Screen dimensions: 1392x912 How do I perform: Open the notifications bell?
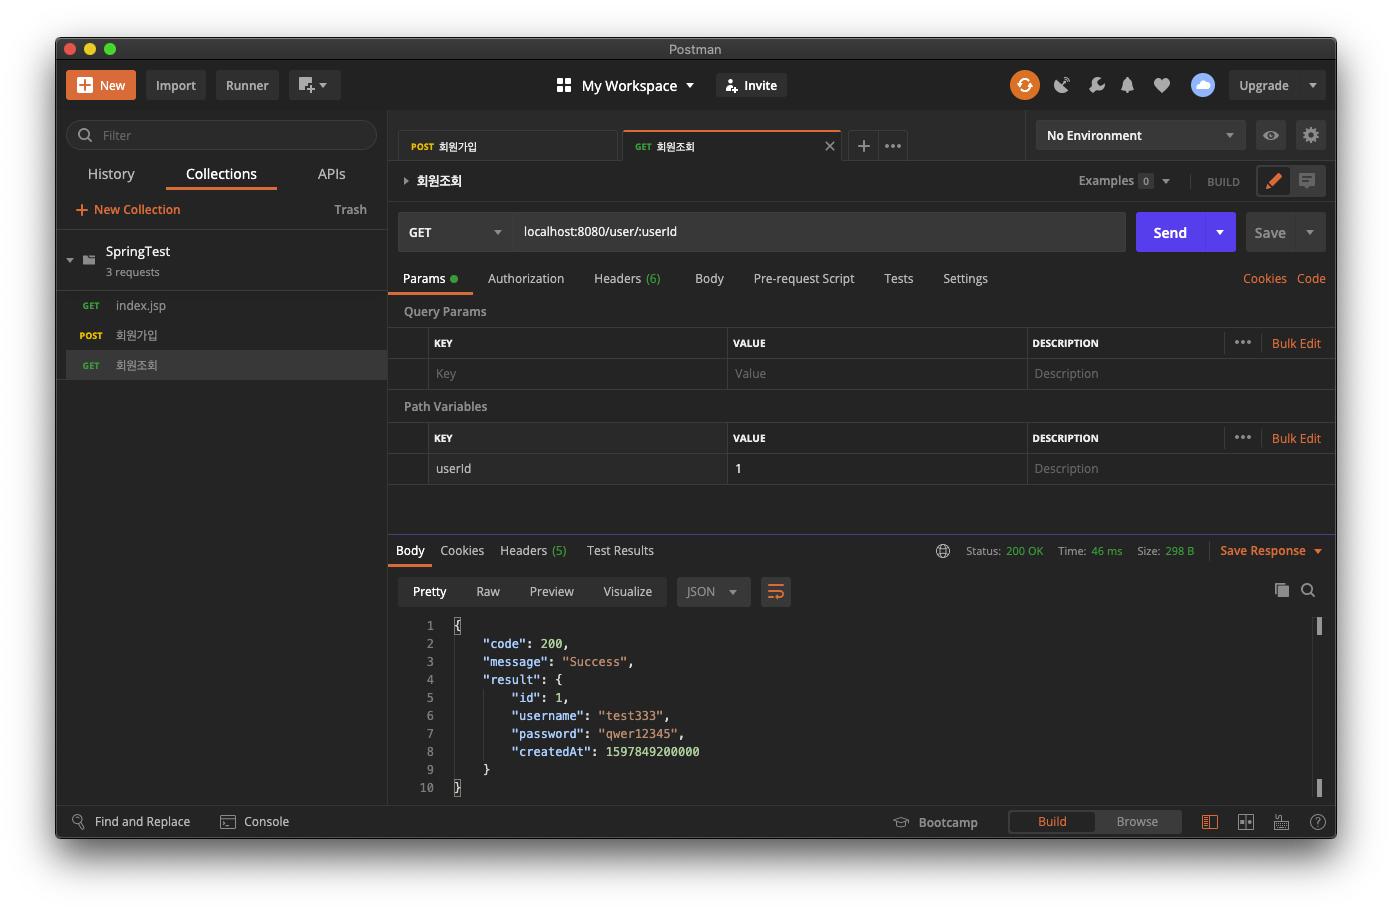pyautogui.click(x=1128, y=85)
